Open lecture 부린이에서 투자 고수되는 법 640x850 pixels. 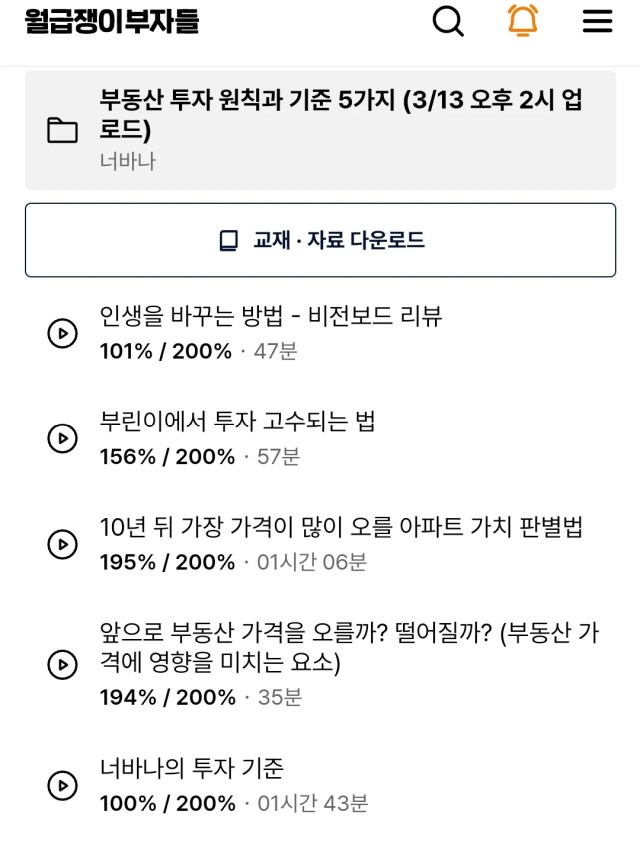237,421
